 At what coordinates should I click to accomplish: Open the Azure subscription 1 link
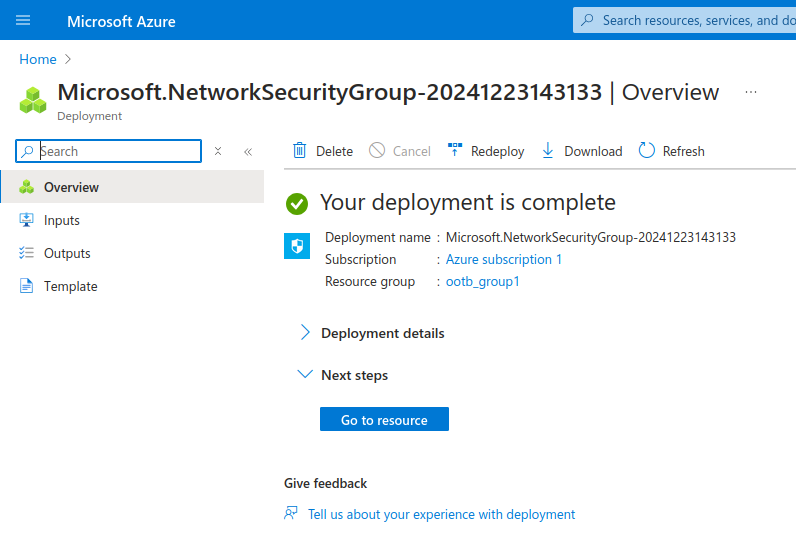504,259
